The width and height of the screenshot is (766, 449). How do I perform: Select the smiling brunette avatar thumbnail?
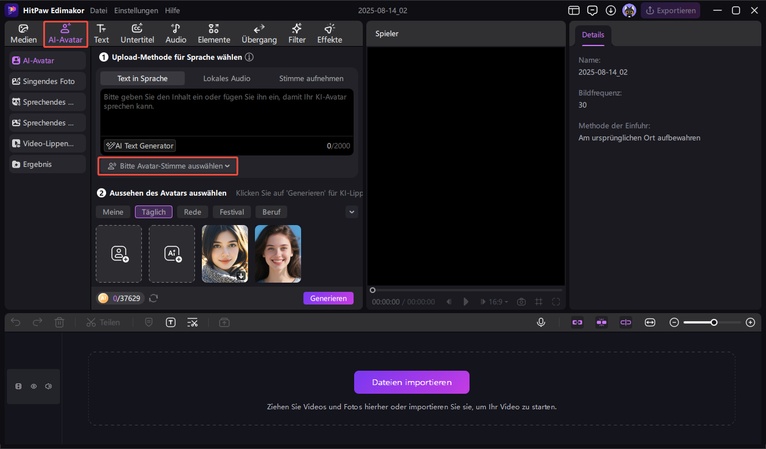click(278, 254)
